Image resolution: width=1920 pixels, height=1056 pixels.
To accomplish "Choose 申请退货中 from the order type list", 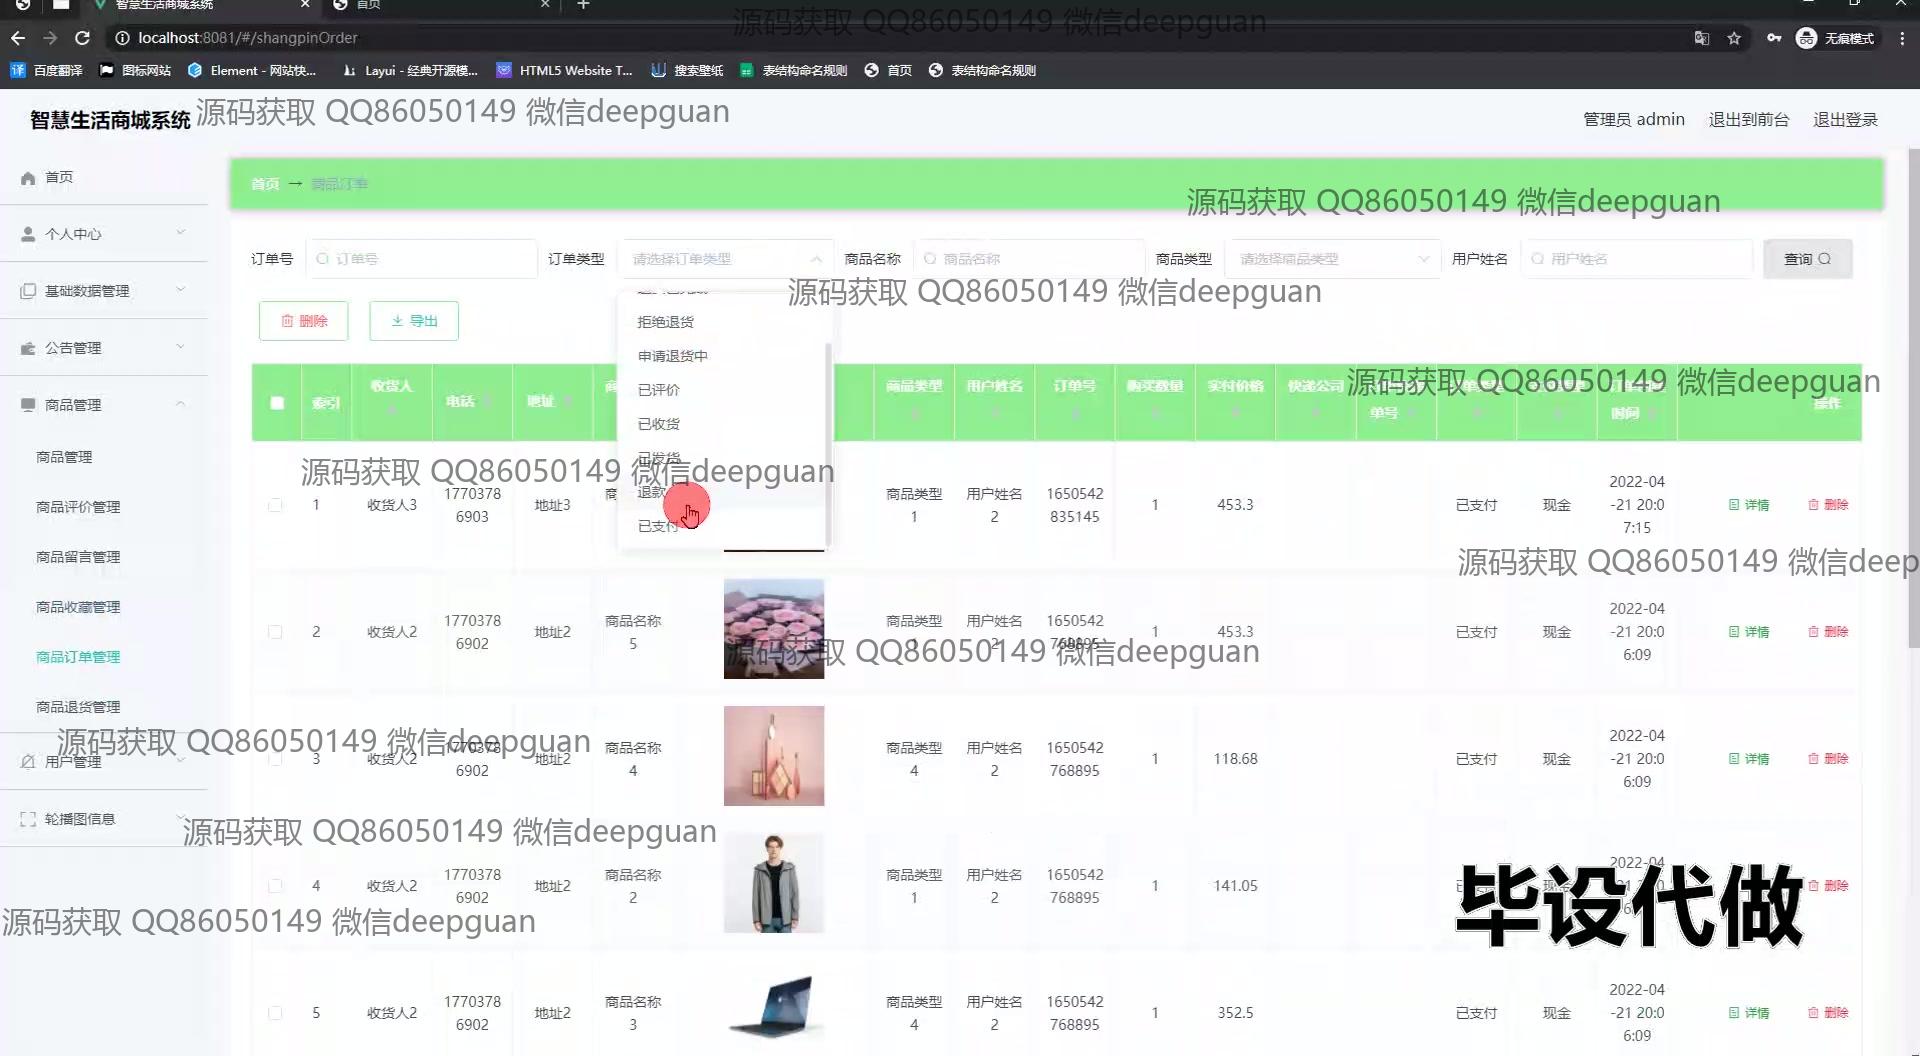I will 672,356.
